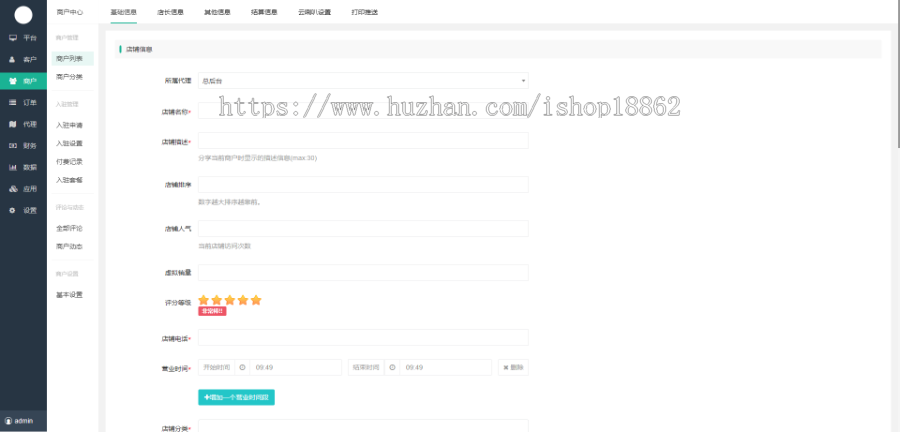Click the 开始时间 field showing 09:49

(x=296, y=368)
